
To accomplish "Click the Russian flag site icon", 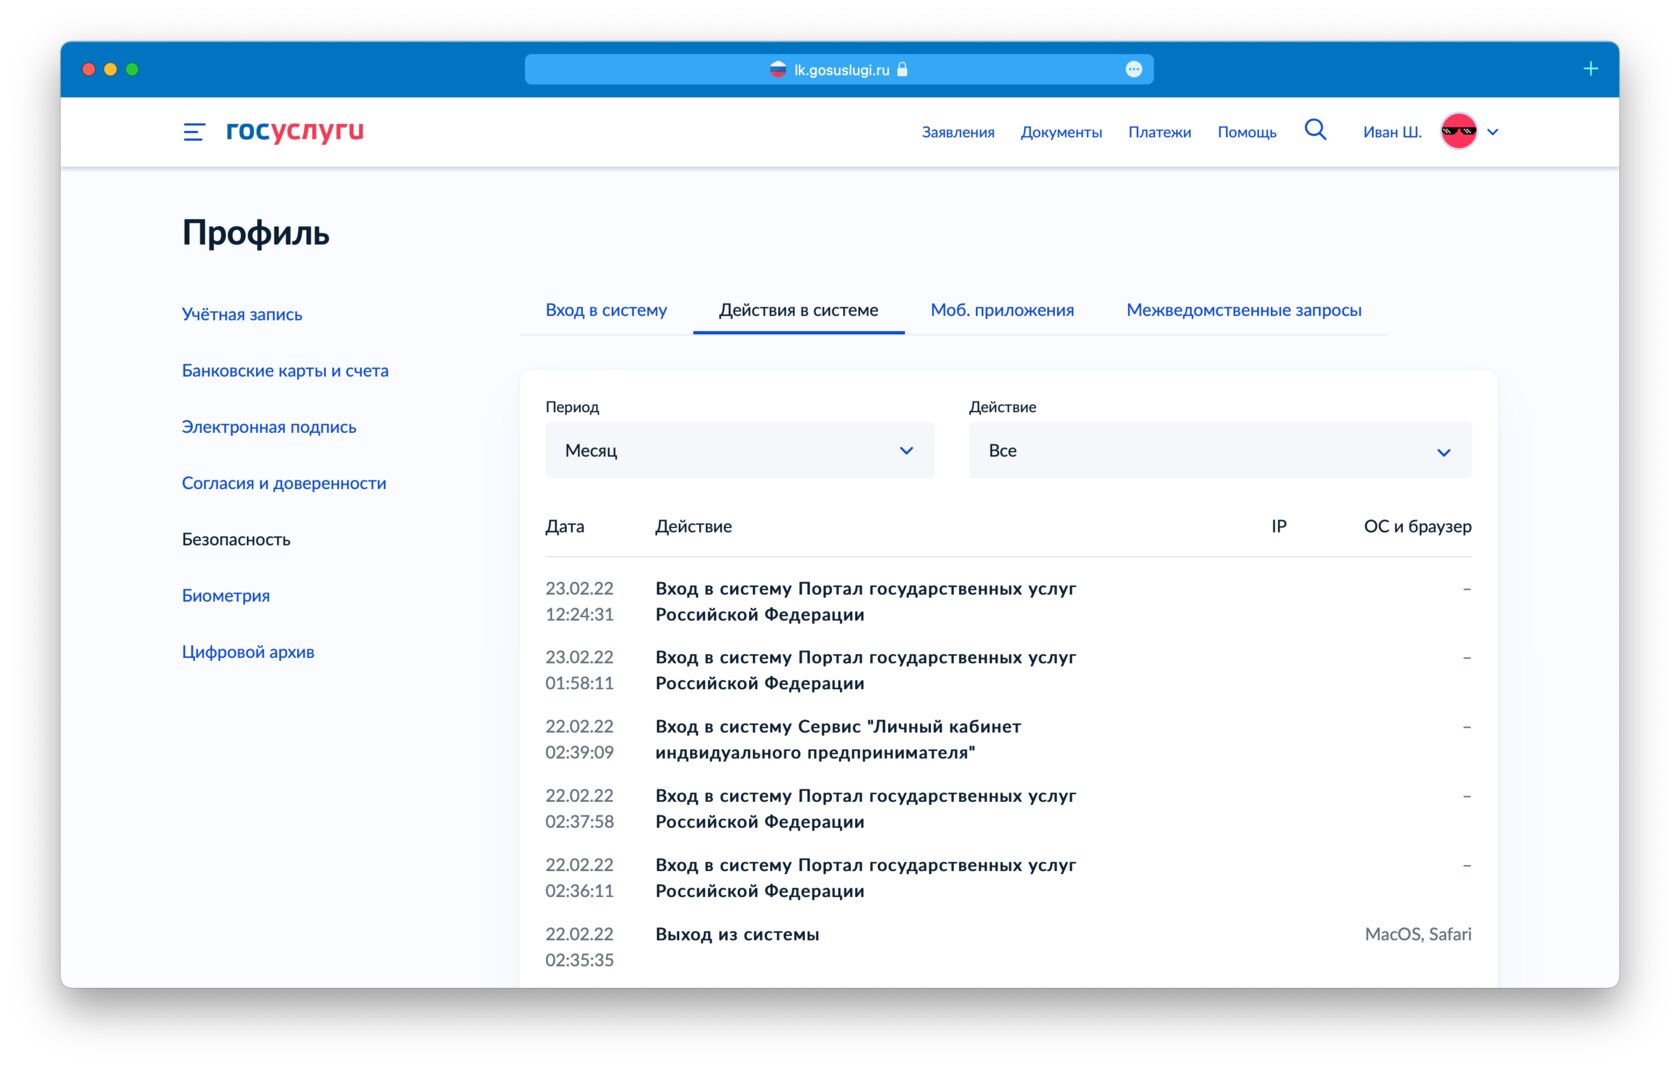I will pos(778,69).
